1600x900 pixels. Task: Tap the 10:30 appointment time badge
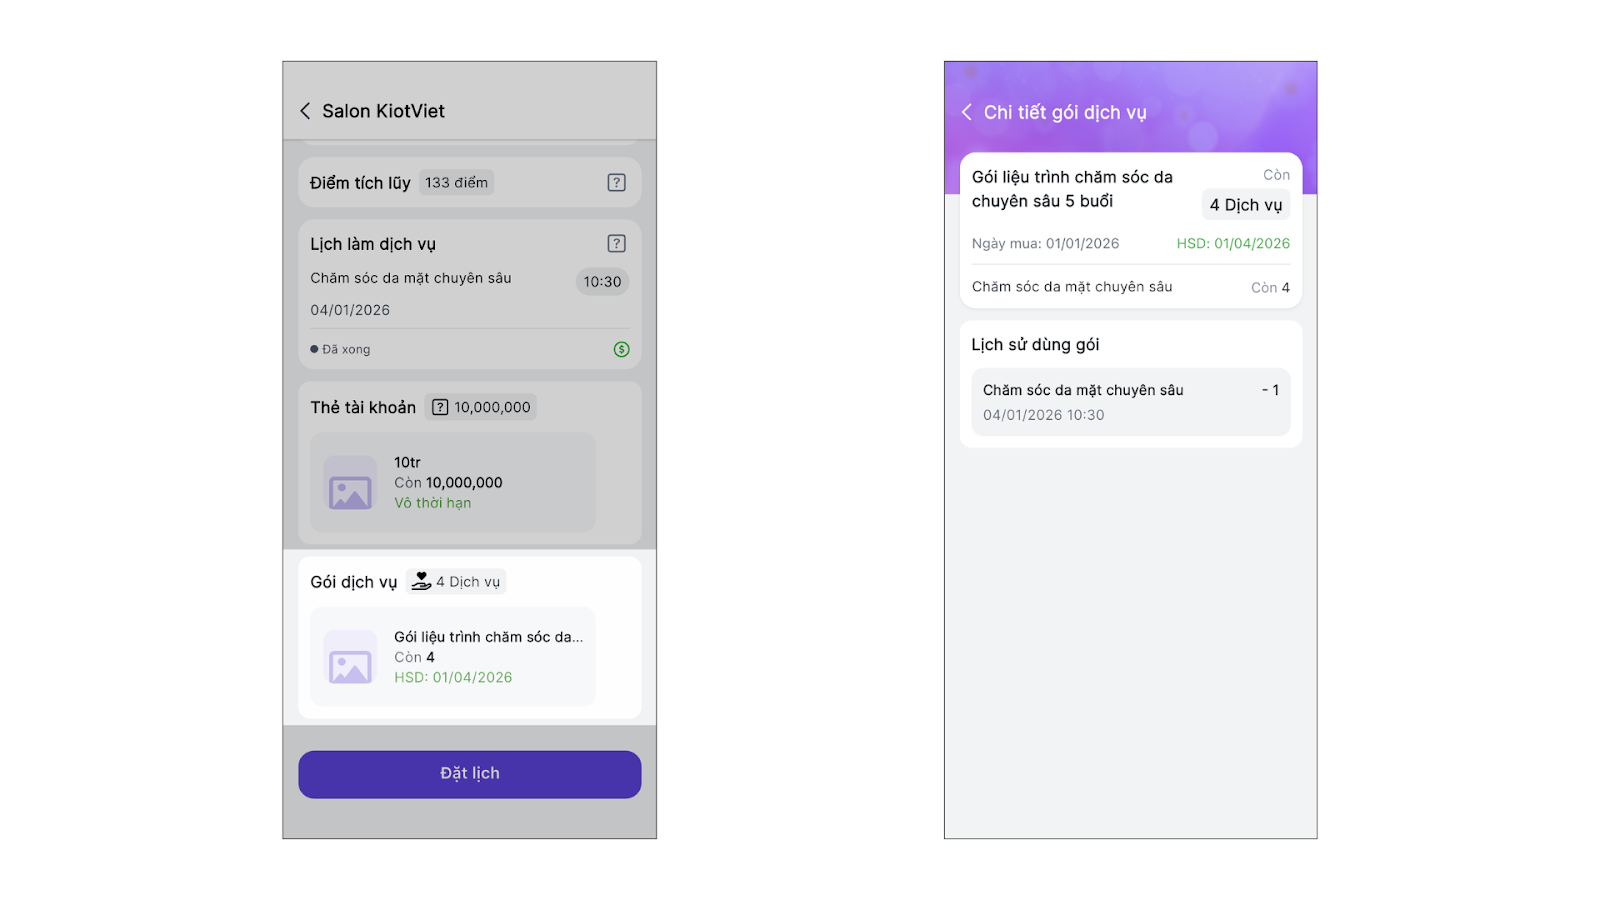602,282
